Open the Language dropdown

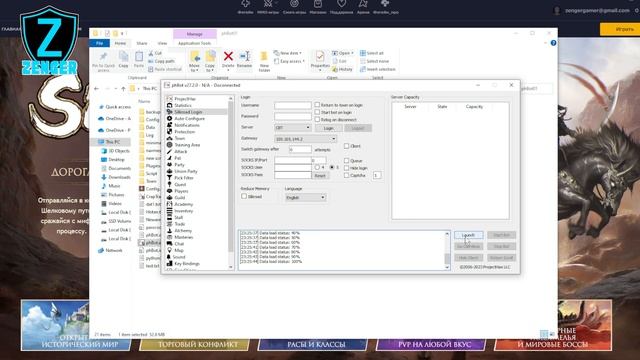click(x=305, y=198)
